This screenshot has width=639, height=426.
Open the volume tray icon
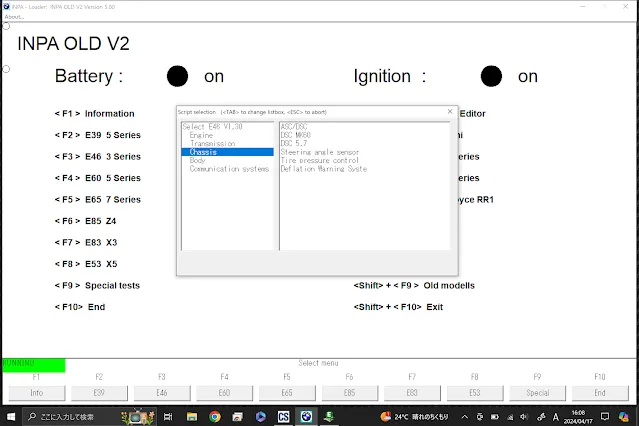(x=524, y=417)
